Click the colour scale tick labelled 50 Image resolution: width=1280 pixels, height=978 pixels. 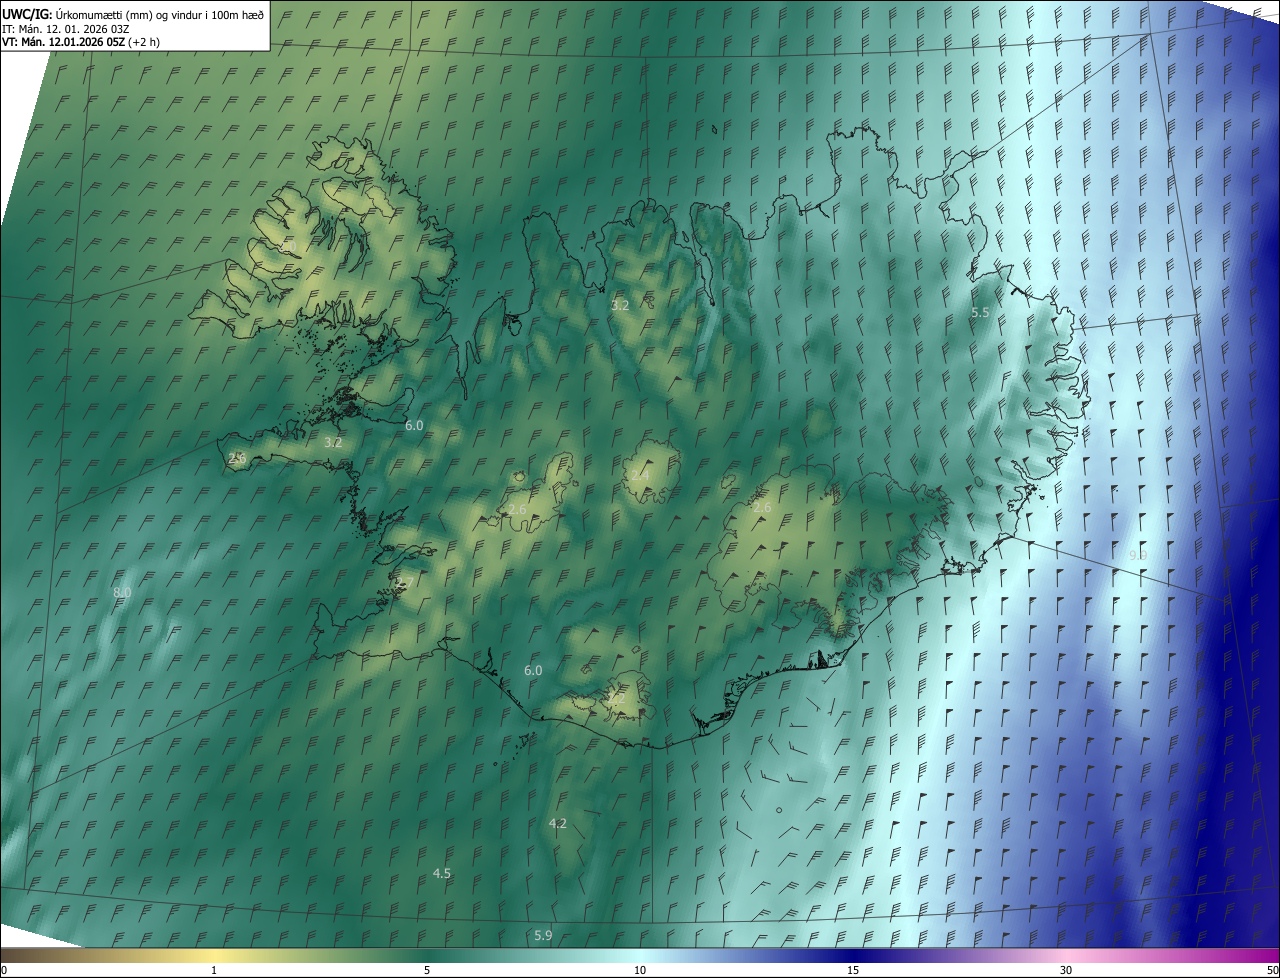coord(1273,971)
